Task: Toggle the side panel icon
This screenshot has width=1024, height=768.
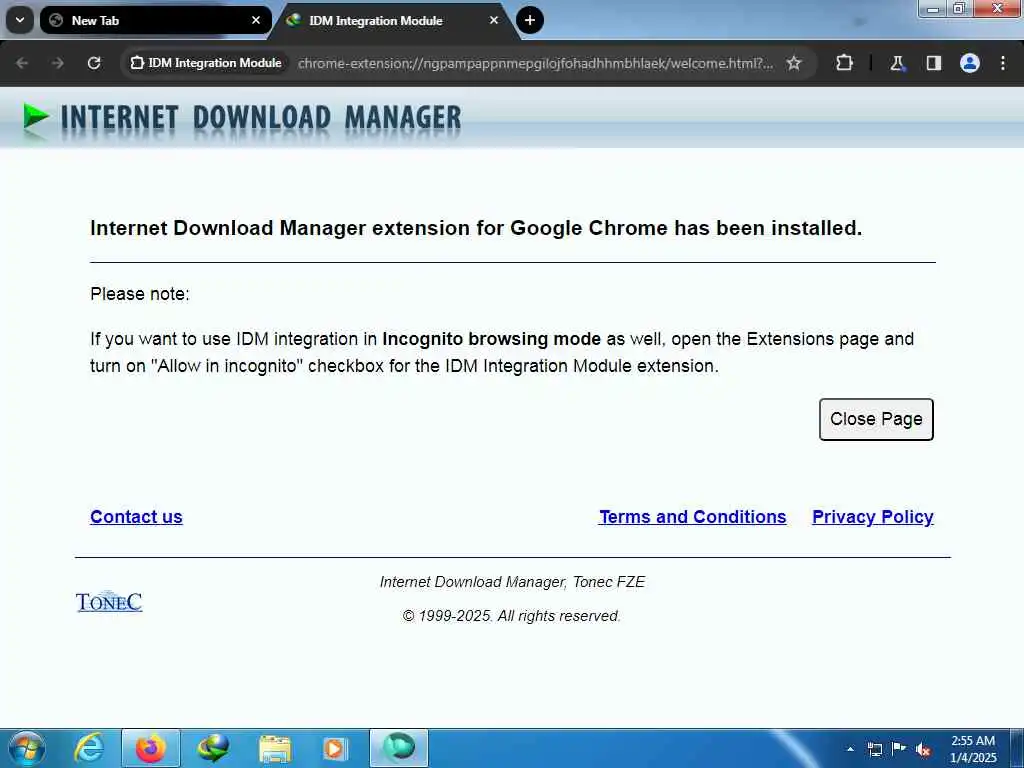Action: click(933, 63)
